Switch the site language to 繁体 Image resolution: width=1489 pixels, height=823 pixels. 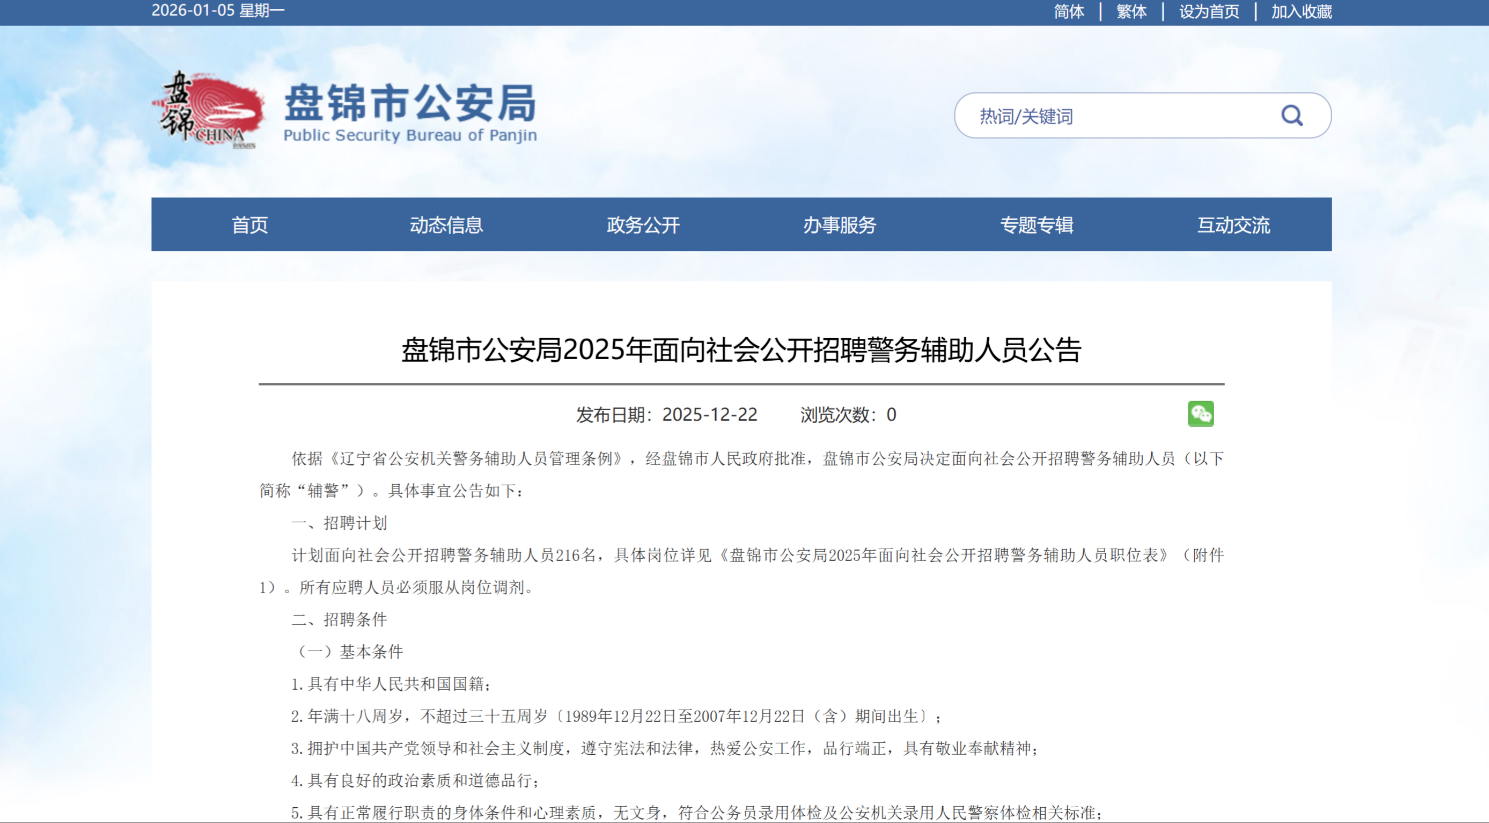coord(1130,11)
